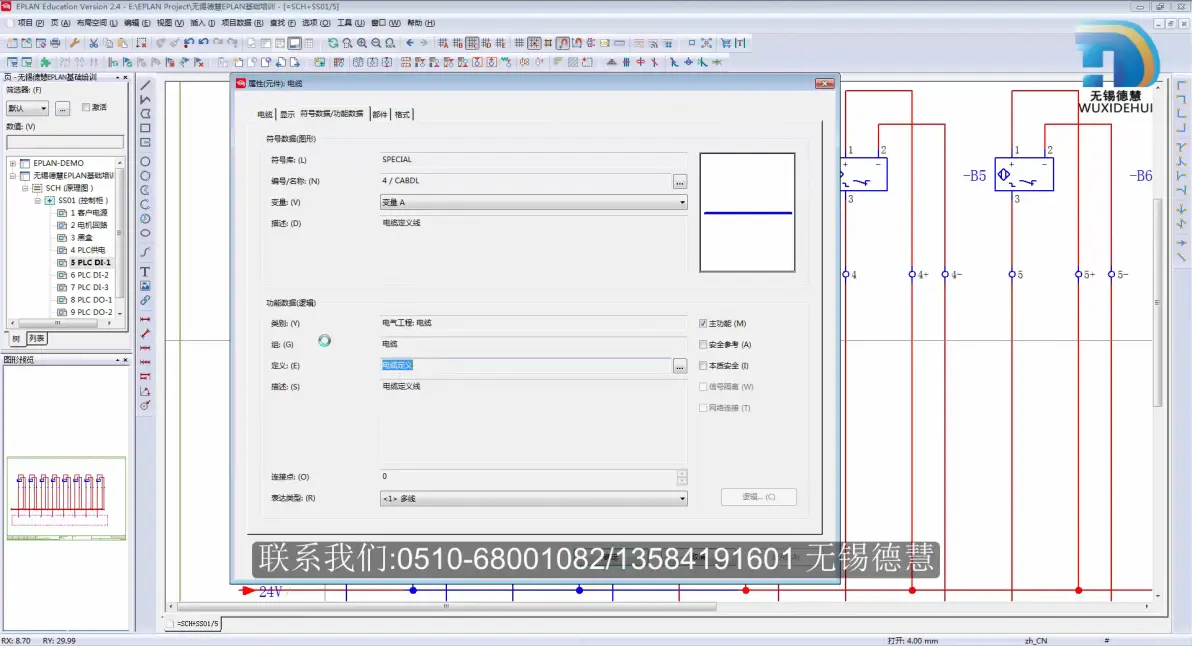This screenshot has height=646, width=1192.
Task: Collapse the SCH (原理图) node
Action: [25, 188]
